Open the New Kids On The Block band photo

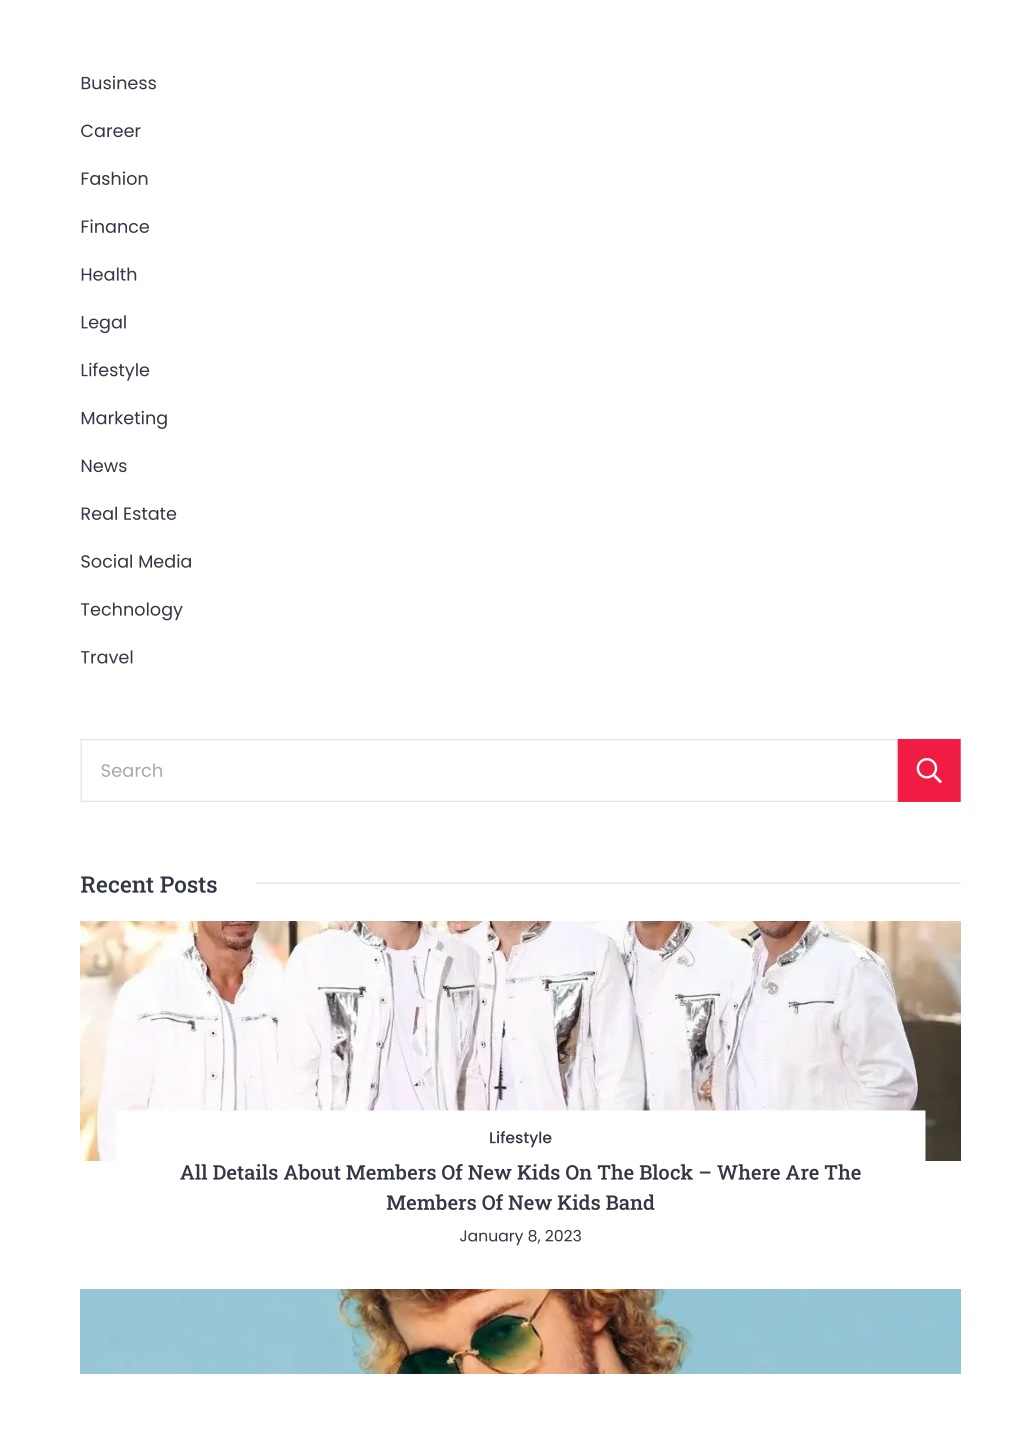[520, 1015]
